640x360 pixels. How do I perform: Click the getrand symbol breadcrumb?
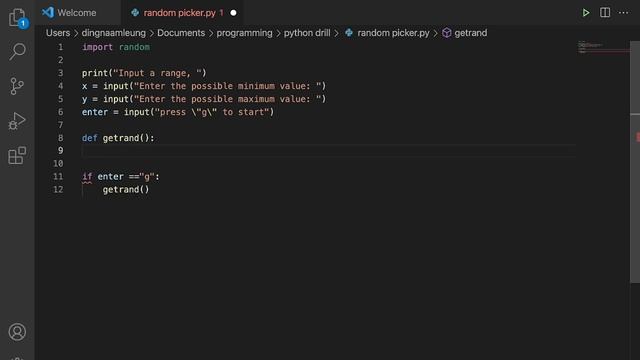point(470,33)
